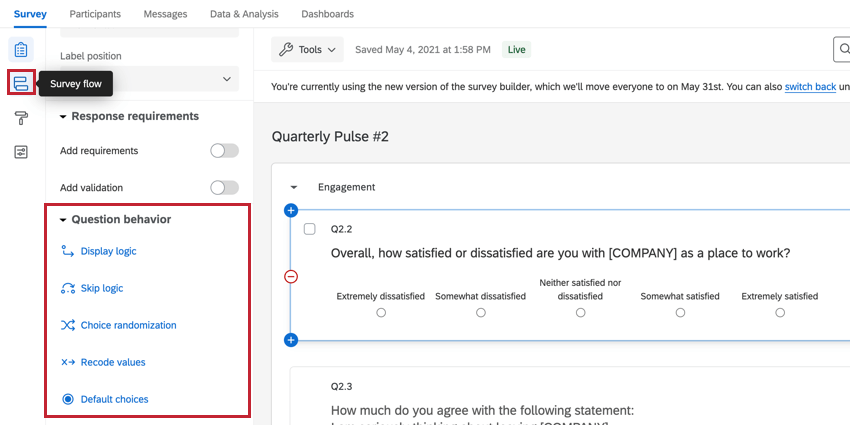This screenshot has height=425, width=850.
Task: Select the Extremely satisfied radio button
Action: (780, 313)
